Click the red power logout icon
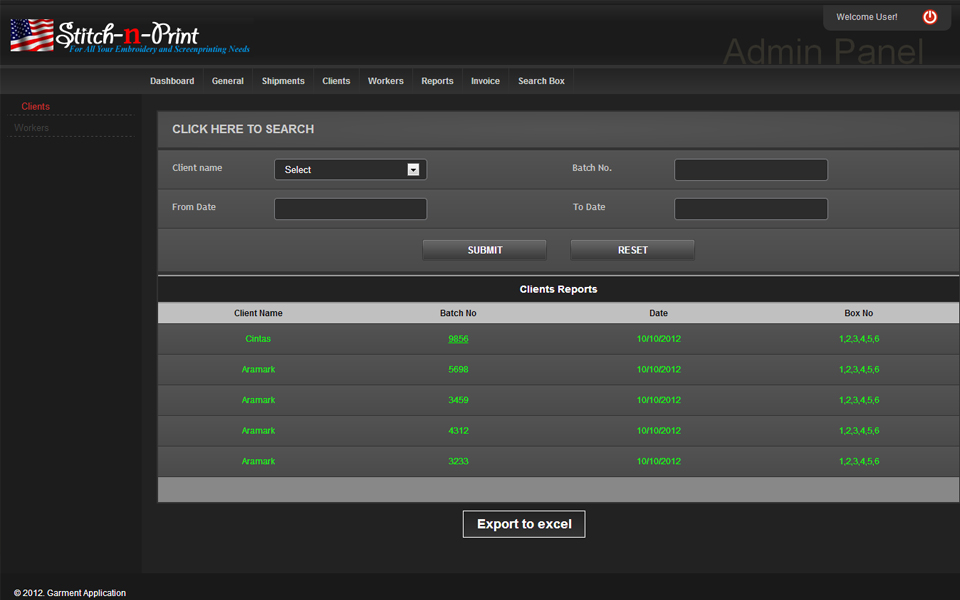The image size is (960, 600). coord(930,17)
